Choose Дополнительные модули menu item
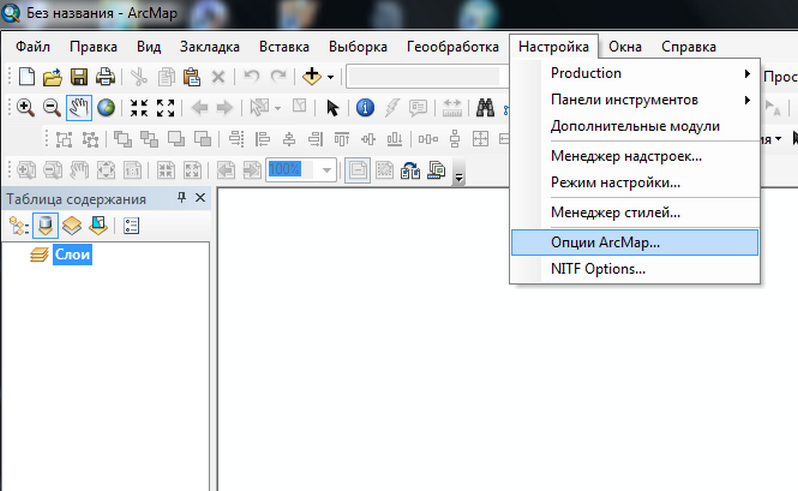 635,126
